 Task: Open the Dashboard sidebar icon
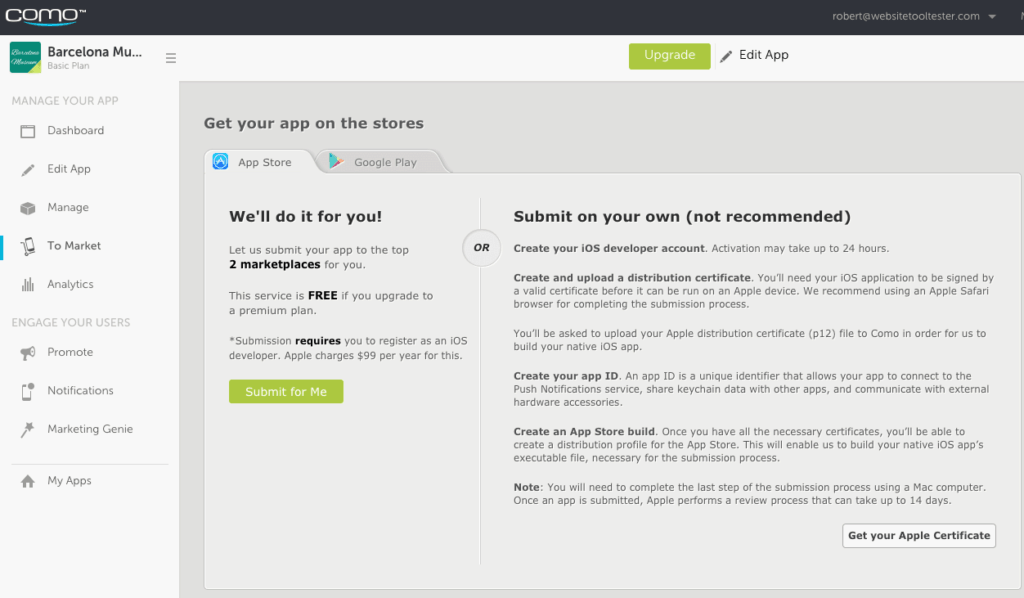(x=27, y=131)
